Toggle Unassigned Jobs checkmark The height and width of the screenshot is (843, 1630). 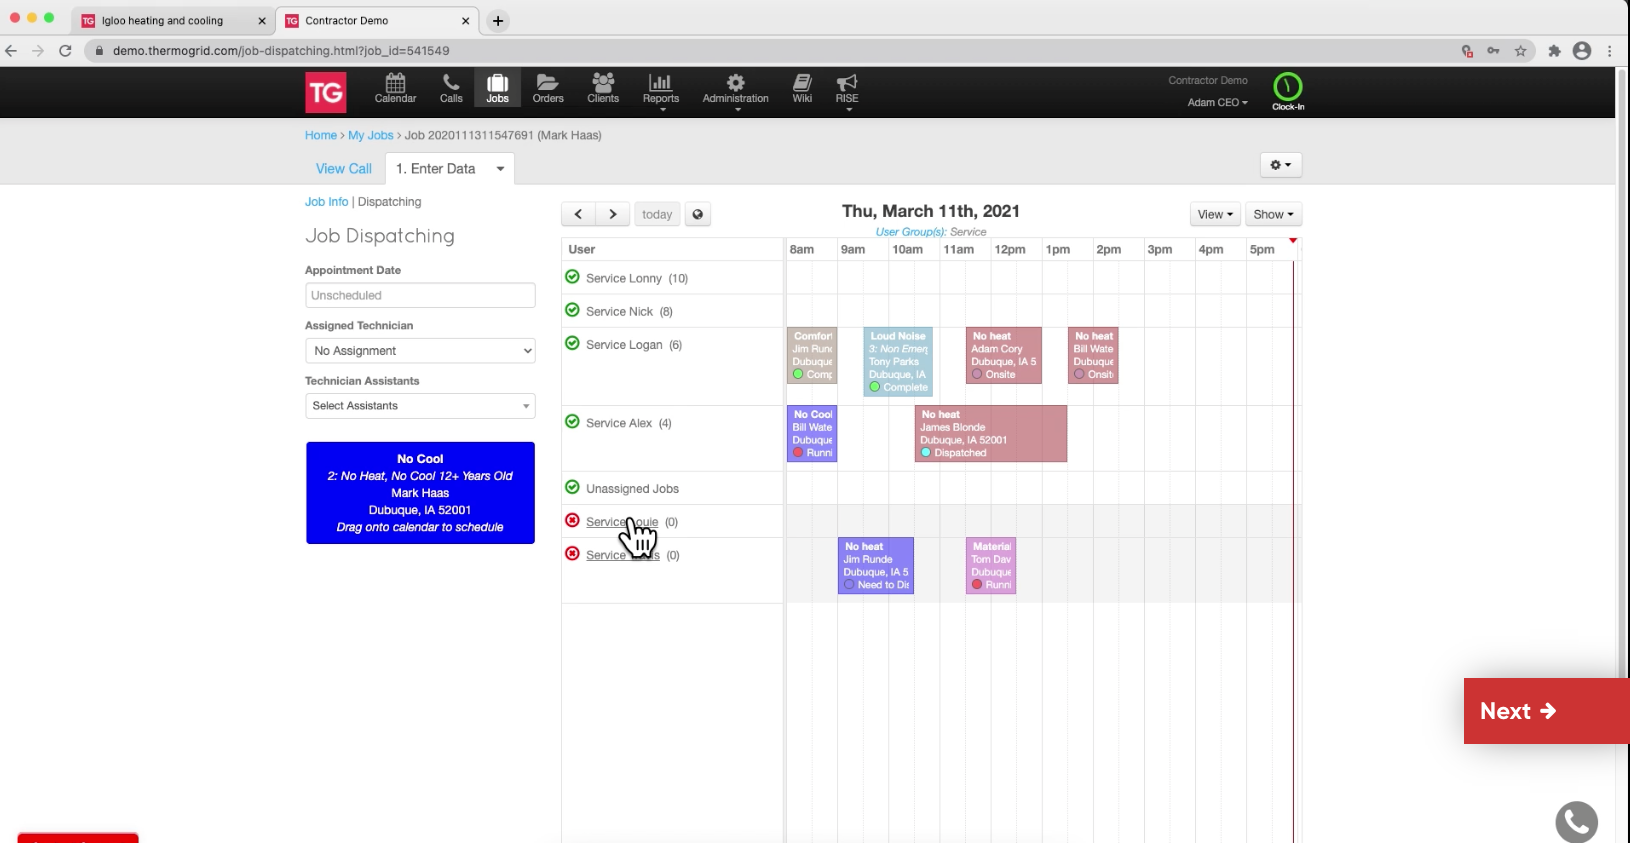point(572,487)
